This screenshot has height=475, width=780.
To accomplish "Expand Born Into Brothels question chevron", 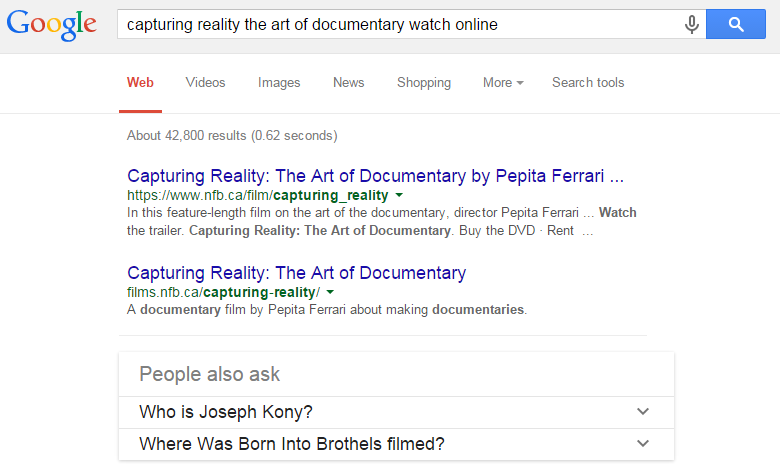I will tap(643, 444).
